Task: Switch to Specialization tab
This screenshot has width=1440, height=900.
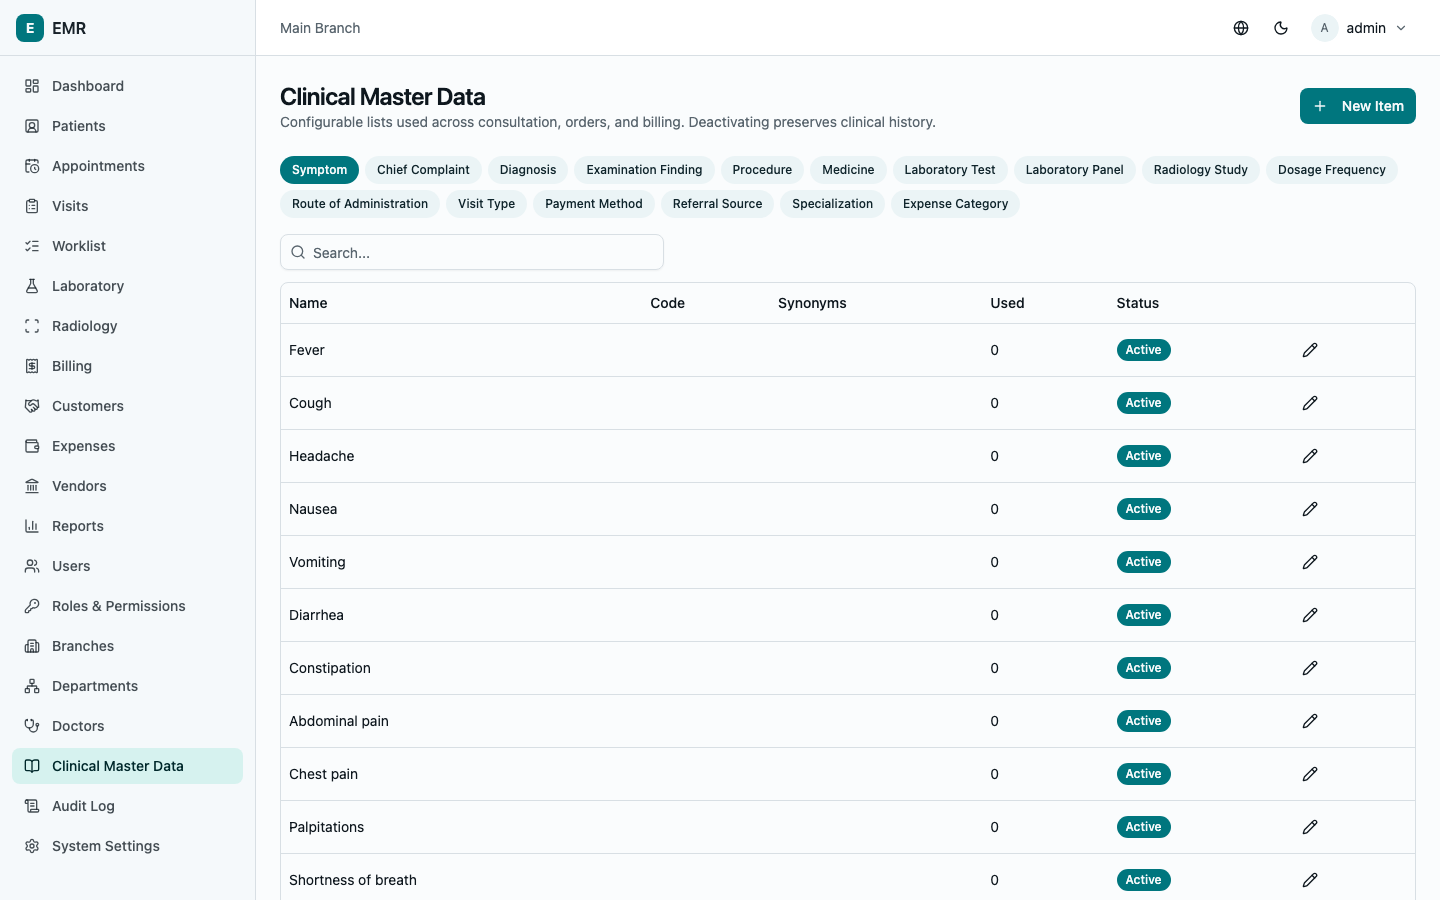Action: (x=832, y=204)
